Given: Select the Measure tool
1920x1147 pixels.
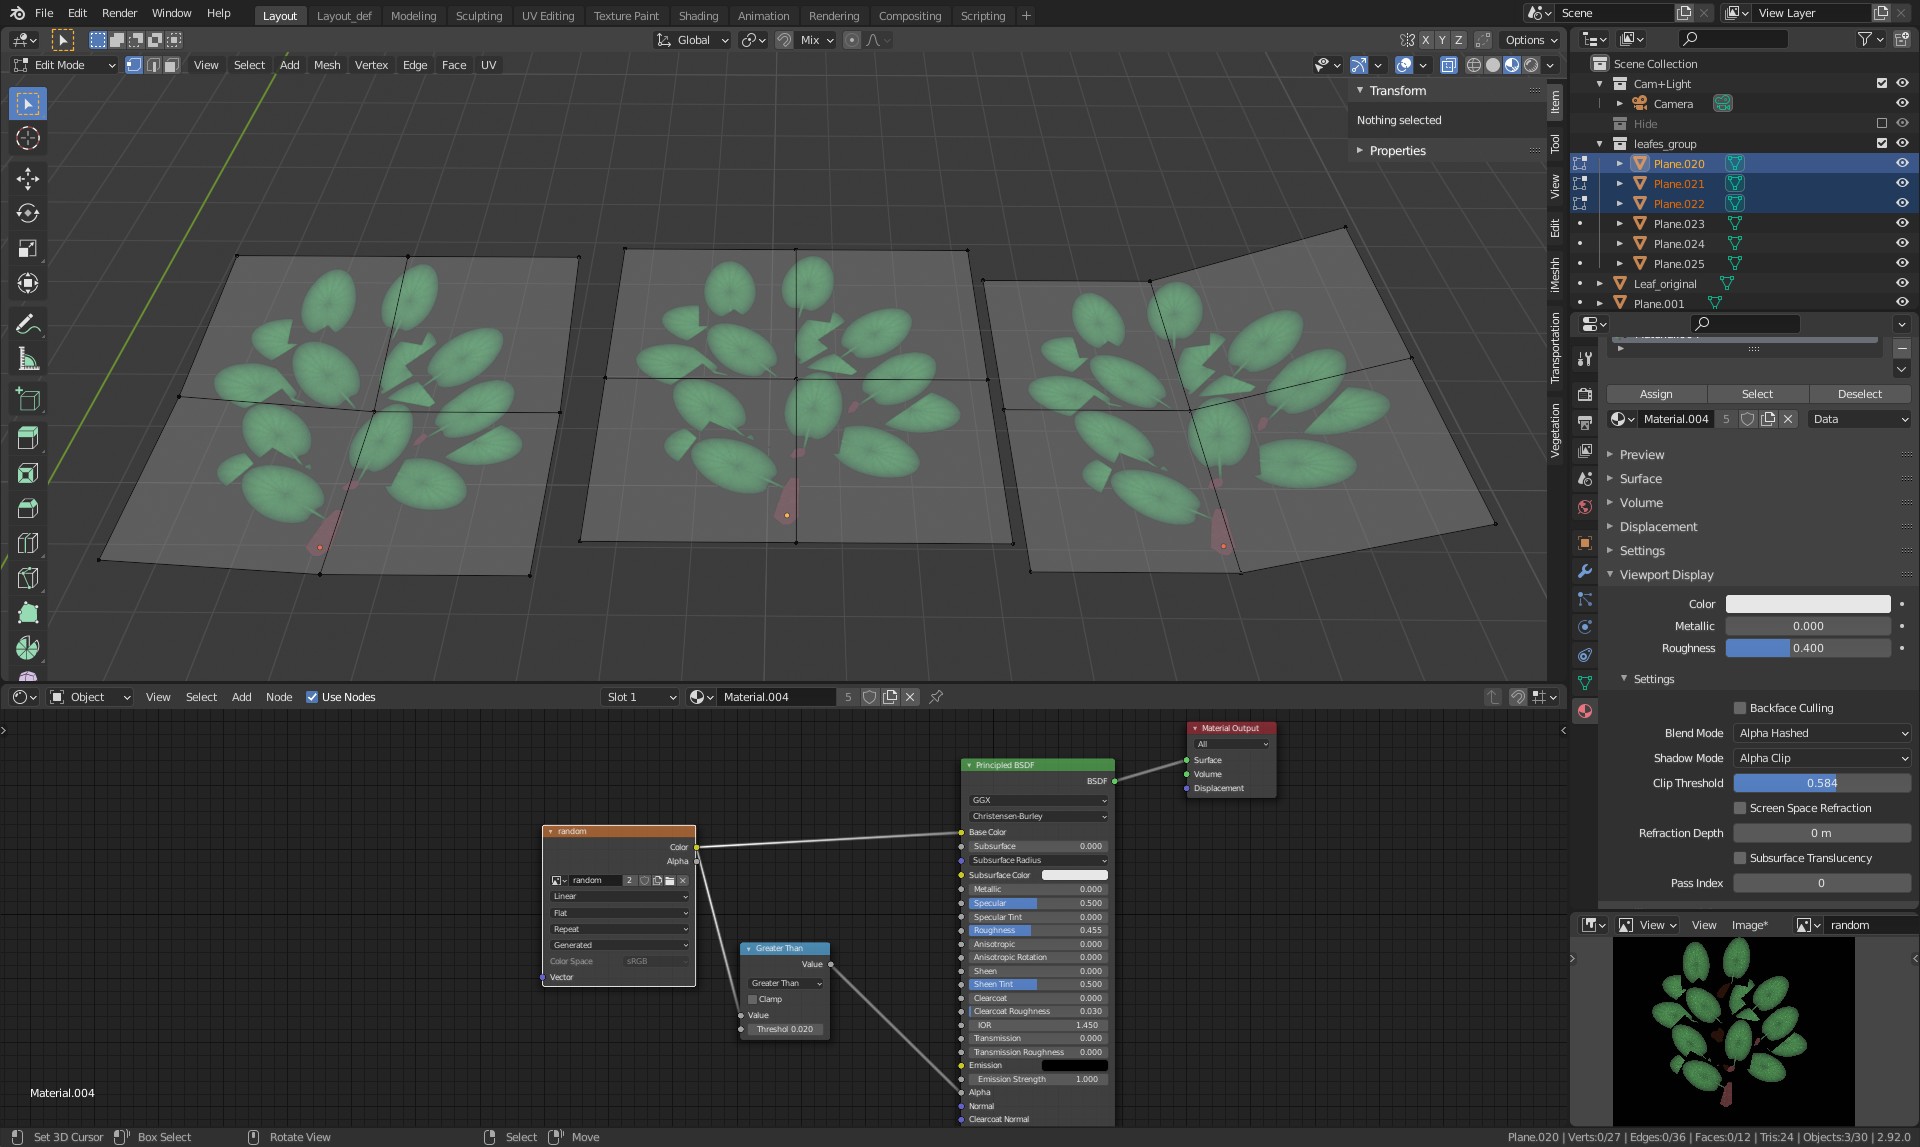Looking at the screenshot, I should pos(28,359).
